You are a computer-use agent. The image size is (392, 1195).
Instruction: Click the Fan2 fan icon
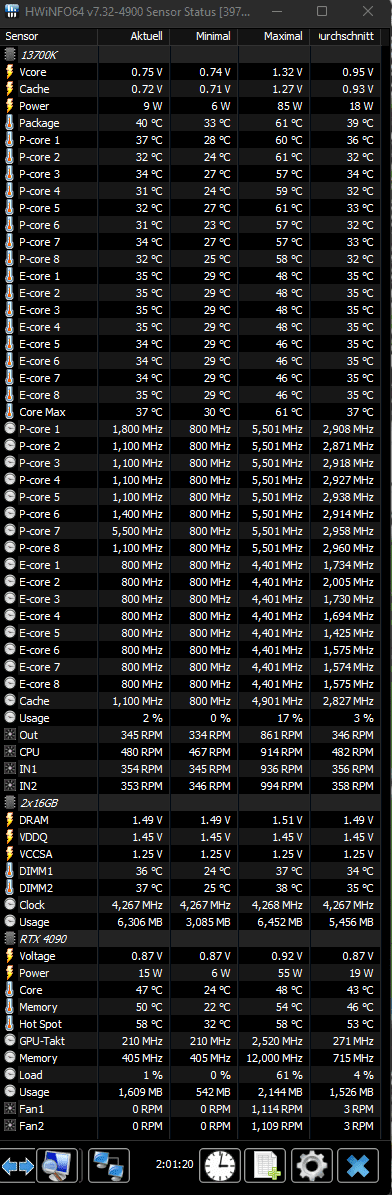pos(10,1126)
